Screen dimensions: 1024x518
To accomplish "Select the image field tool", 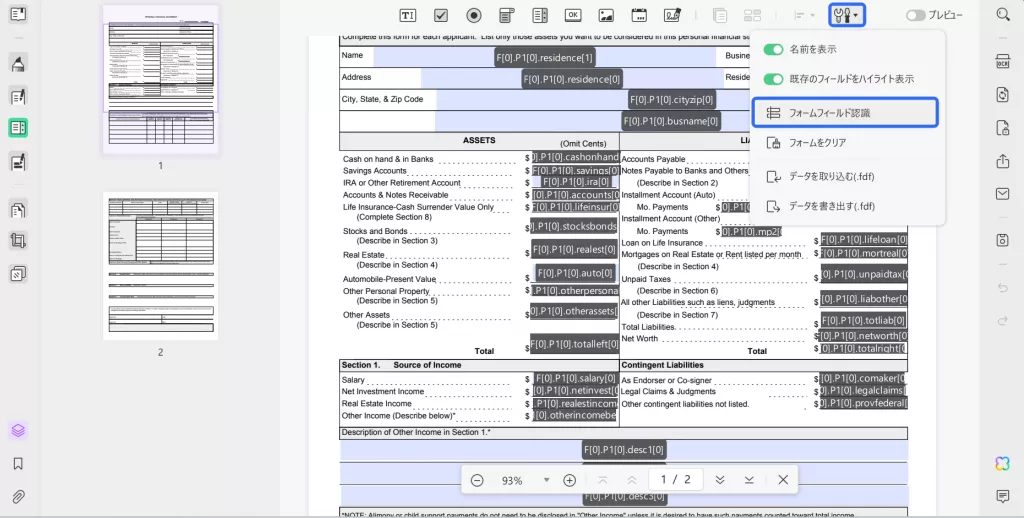I will [x=606, y=15].
